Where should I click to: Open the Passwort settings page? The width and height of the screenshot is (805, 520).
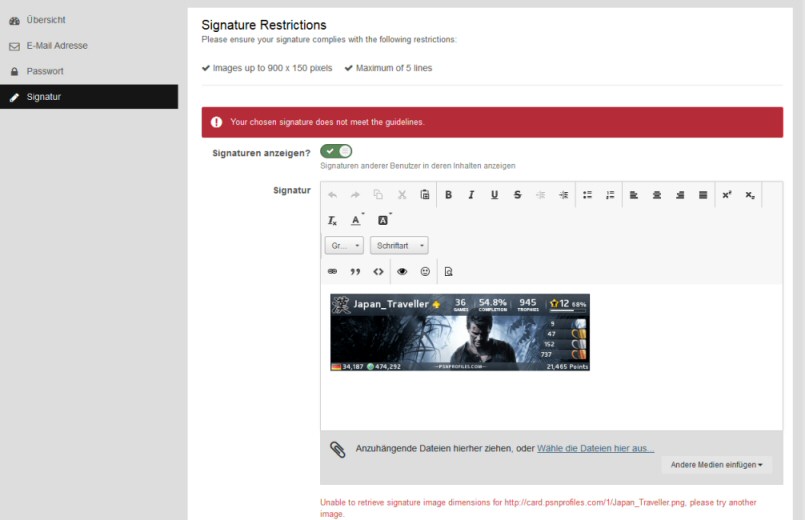[x=45, y=71]
